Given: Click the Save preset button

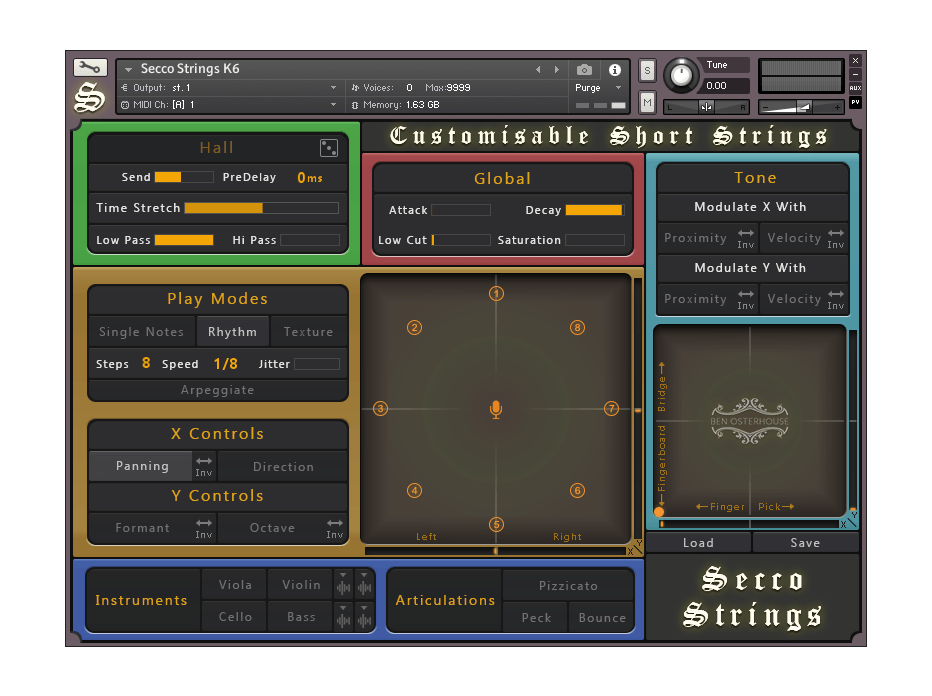Looking at the screenshot, I should (x=805, y=543).
